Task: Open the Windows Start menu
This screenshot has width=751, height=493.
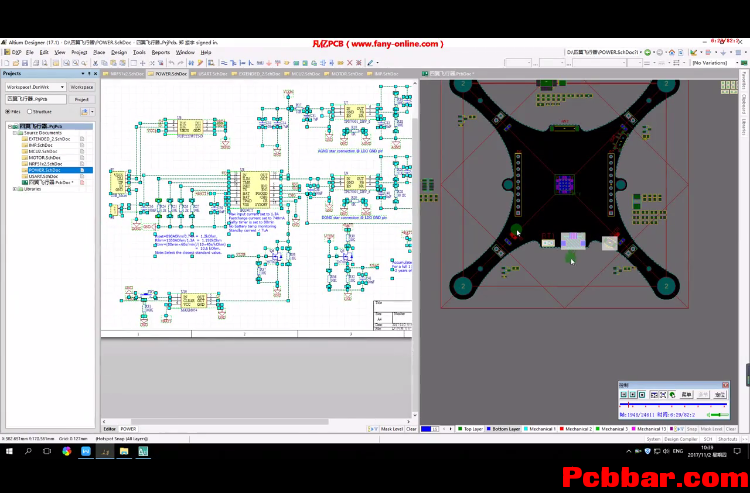Action: click(9, 451)
